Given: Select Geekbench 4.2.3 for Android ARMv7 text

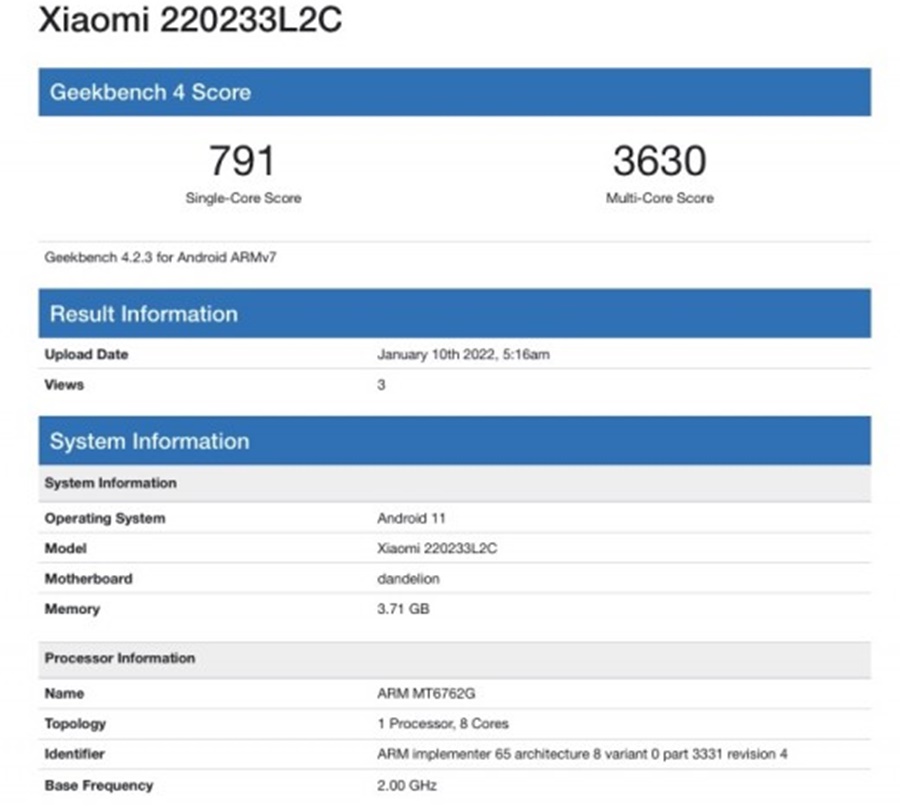Looking at the screenshot, I should tap(161, 257).
